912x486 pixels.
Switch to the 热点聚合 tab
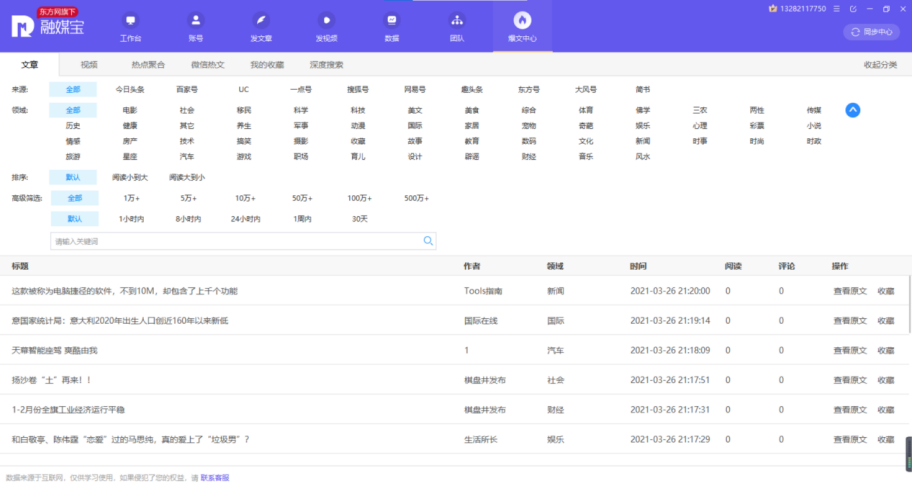pos(148,65)
